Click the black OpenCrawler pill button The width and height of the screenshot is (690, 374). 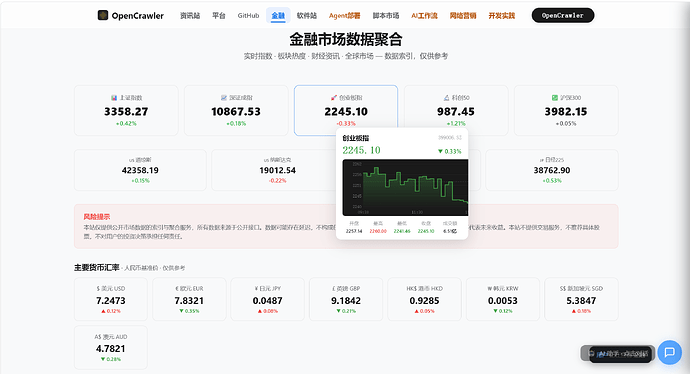coord(563,15)
